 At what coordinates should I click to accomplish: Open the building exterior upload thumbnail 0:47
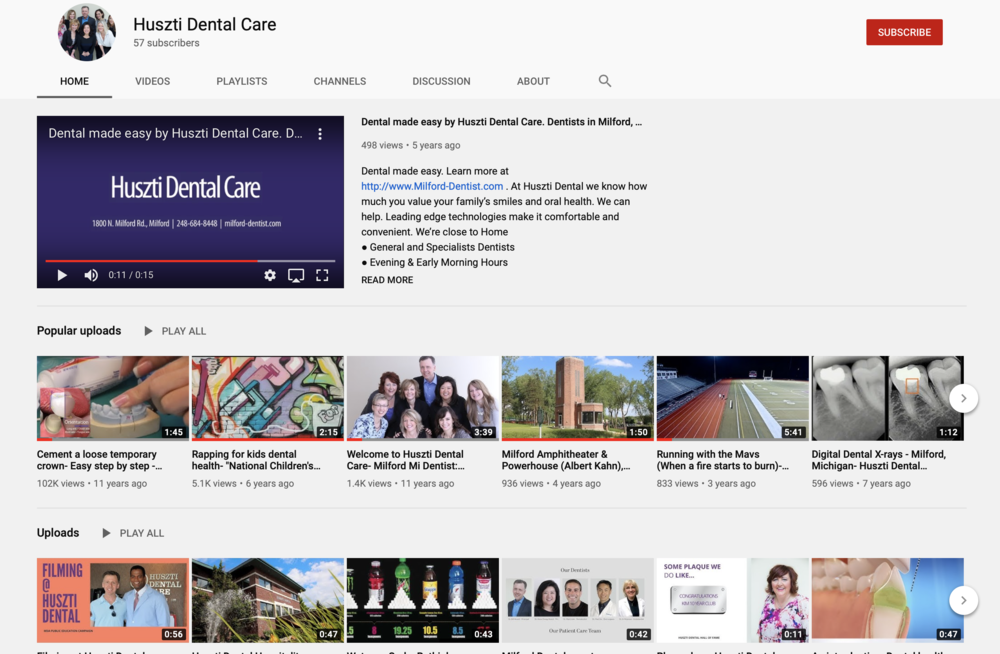coord(268,600)
